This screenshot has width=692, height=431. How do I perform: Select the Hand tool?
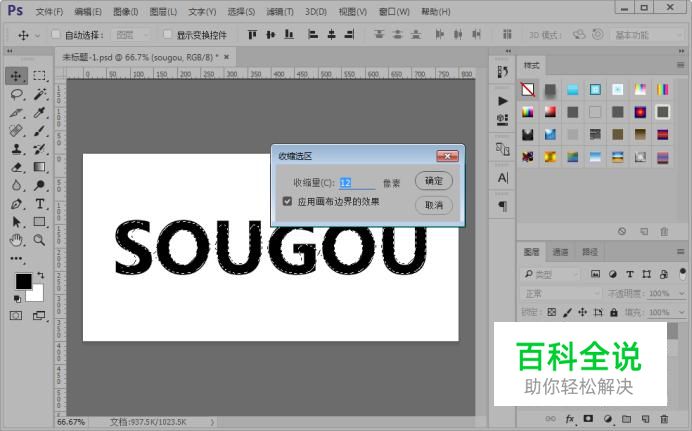(x=16, y=240)
